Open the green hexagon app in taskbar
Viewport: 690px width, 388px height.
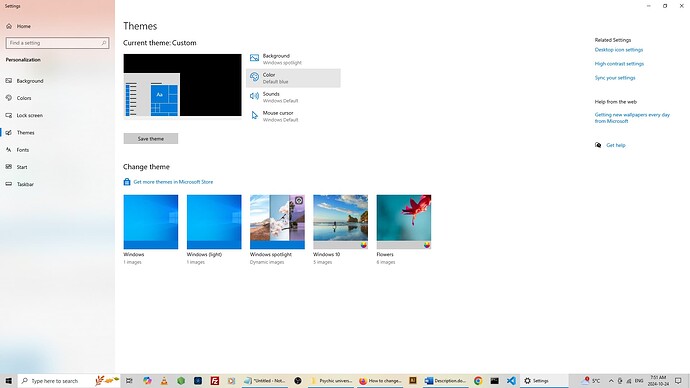[181, 381]
